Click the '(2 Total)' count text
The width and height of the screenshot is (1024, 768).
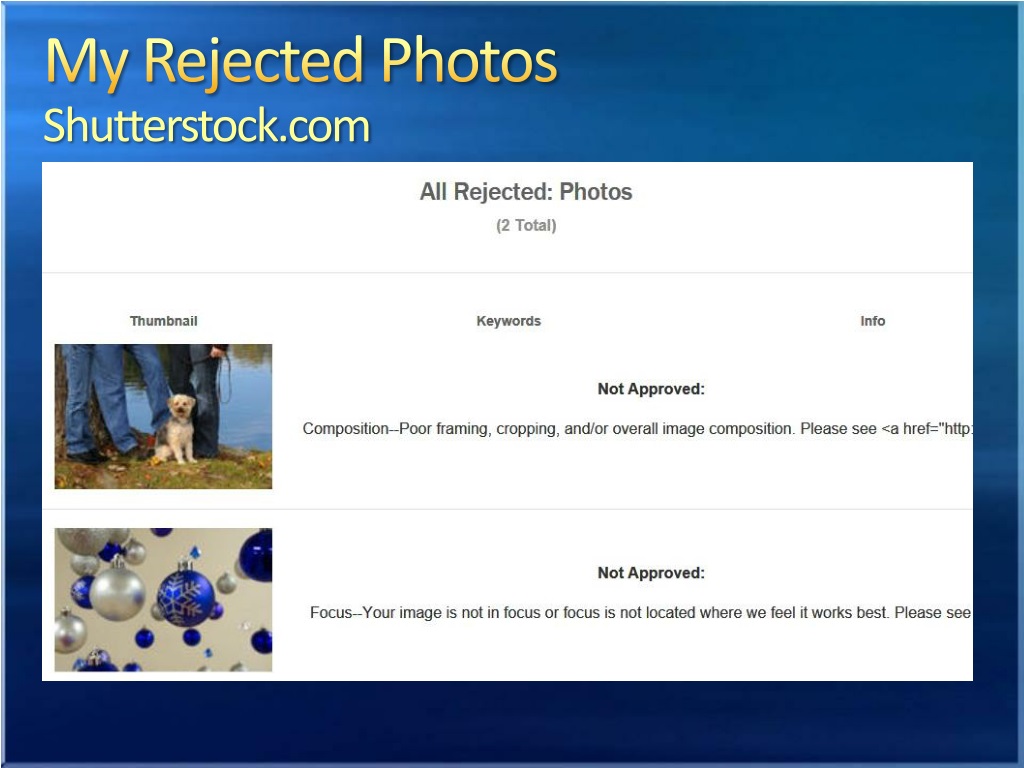[x=526, y=225]
